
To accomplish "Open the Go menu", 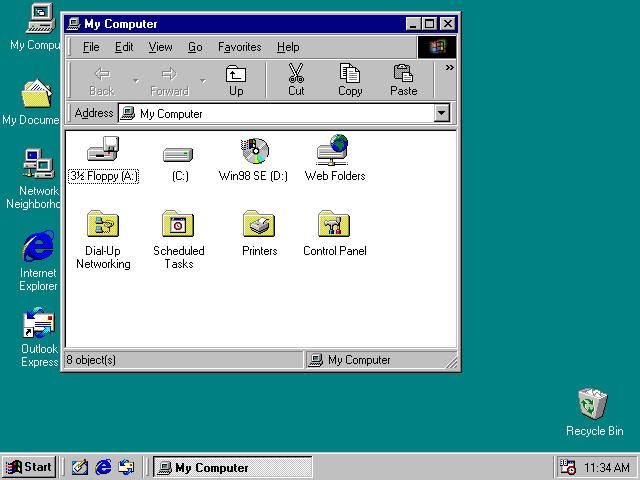I will (x=195, y=47).
